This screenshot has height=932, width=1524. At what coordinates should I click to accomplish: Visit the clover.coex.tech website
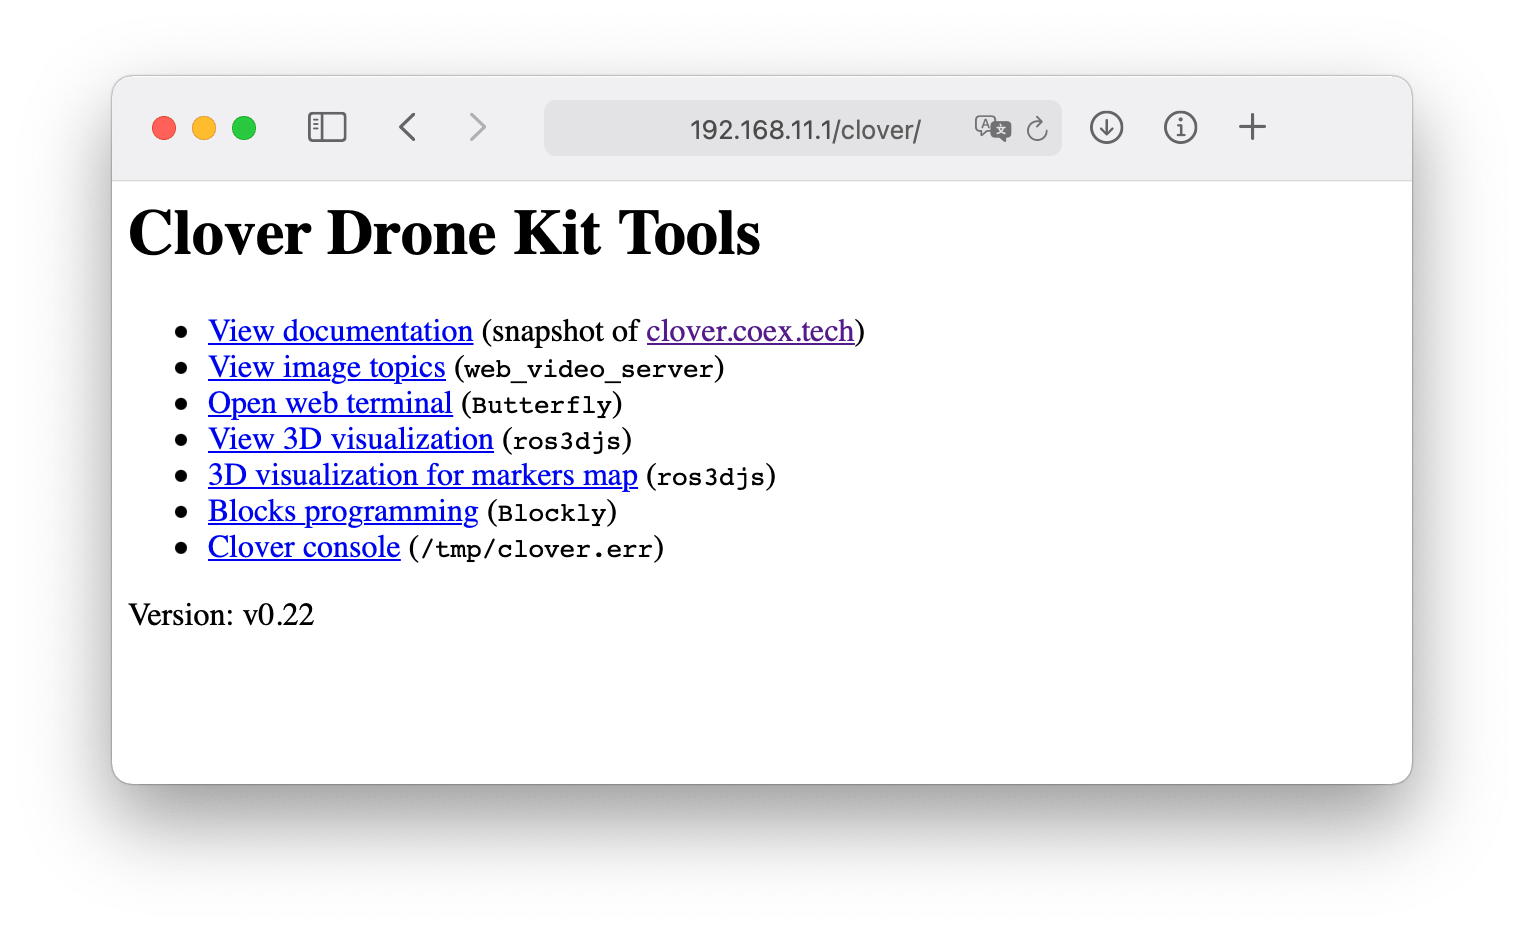(751, 331)
